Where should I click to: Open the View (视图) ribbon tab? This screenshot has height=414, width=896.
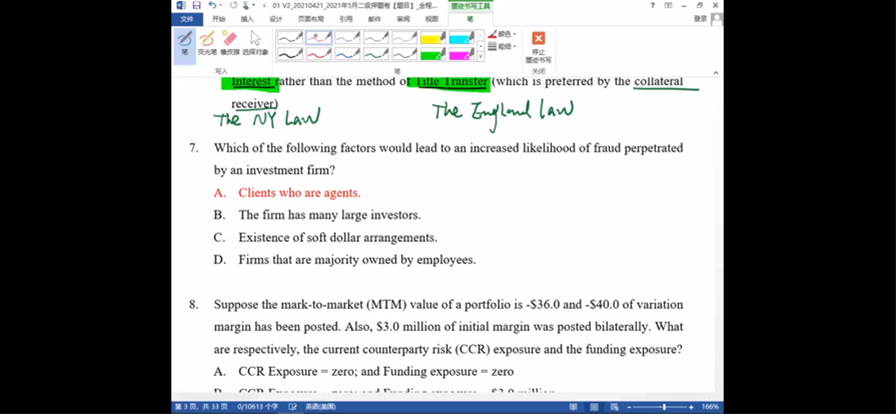(431, 19)
